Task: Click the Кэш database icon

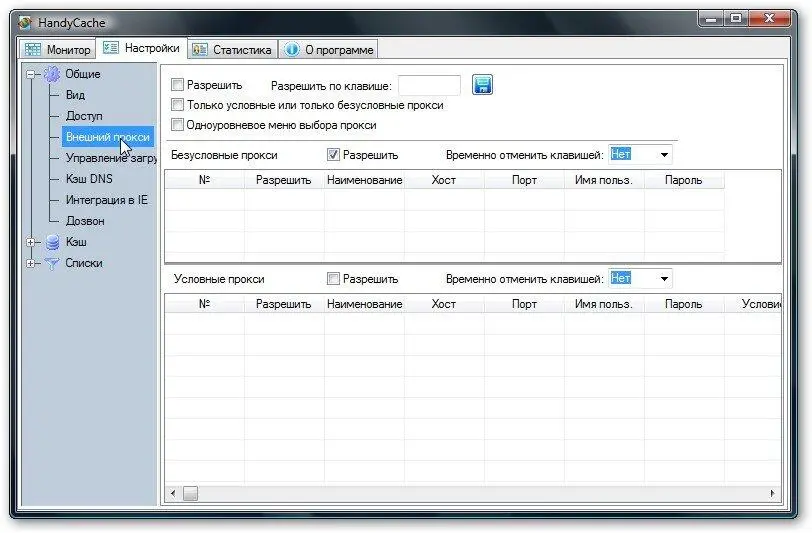Action: coord(52,242)
